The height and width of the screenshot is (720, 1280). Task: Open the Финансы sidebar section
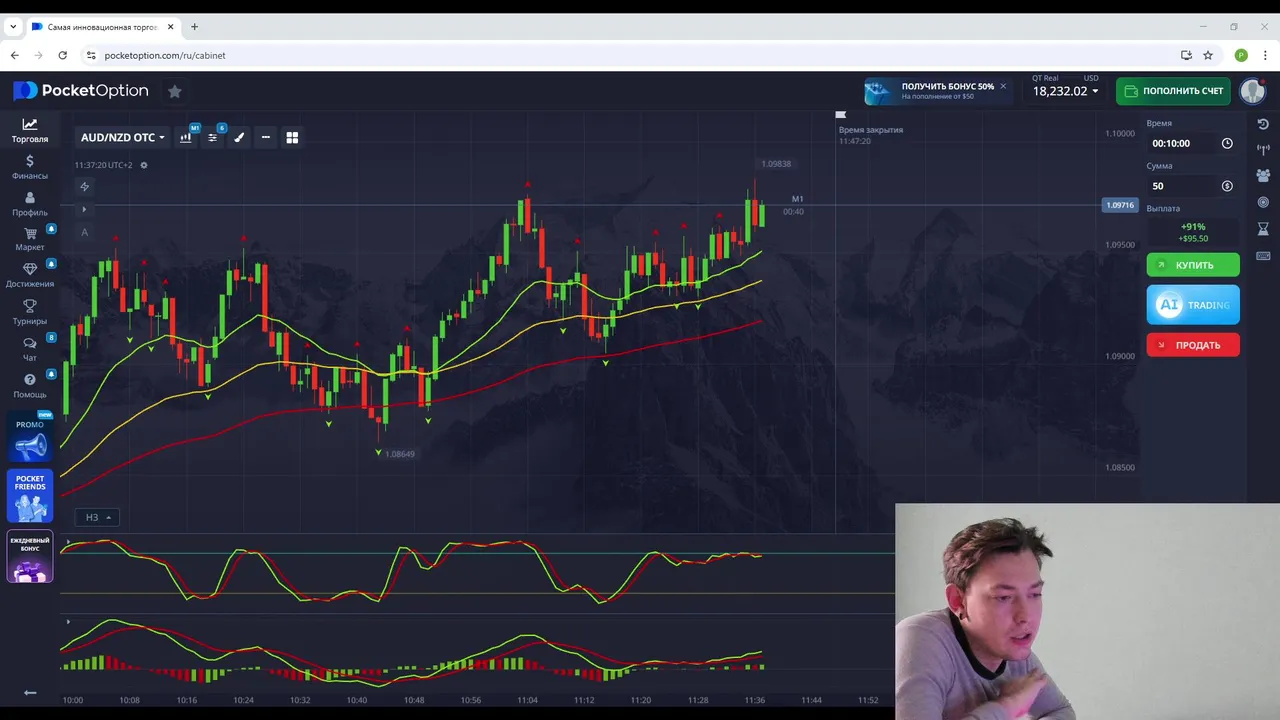click(30, 167)
